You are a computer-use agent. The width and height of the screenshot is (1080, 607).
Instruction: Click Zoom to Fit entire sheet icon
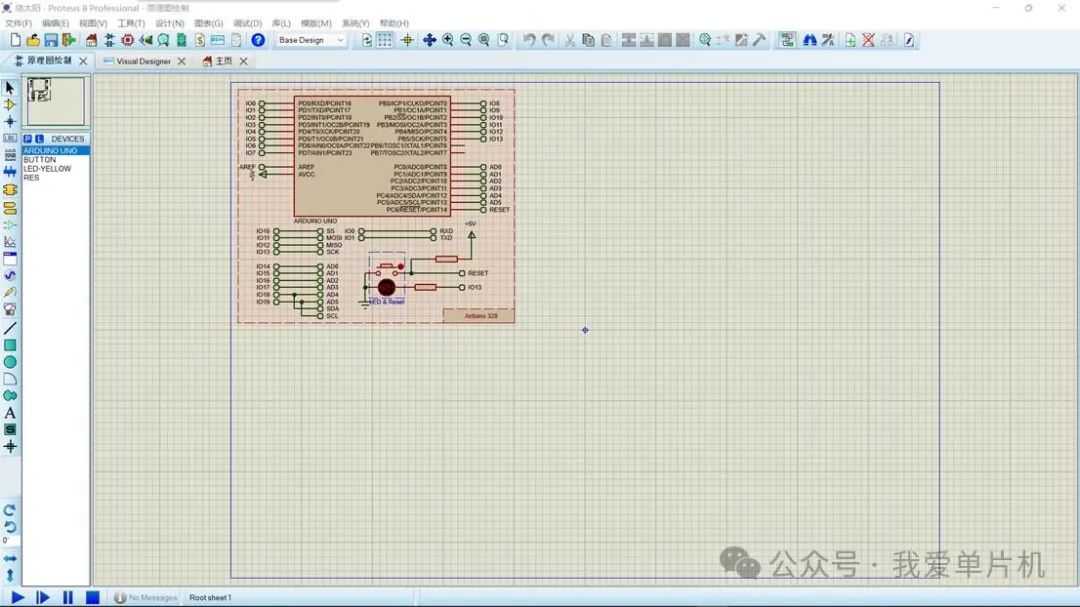pyautogui.click(x=484, y=40)
